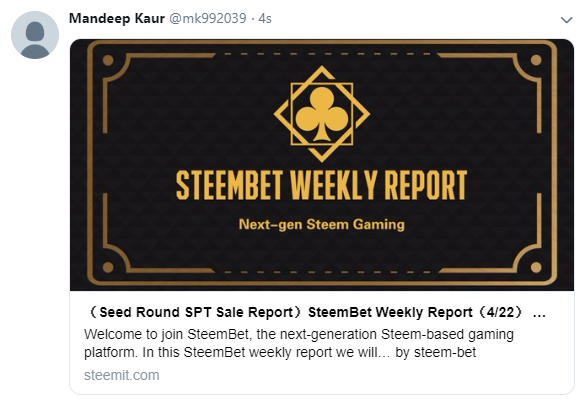Click the top dashed gold border line
The image size is (584, 403).
[326, 54]
